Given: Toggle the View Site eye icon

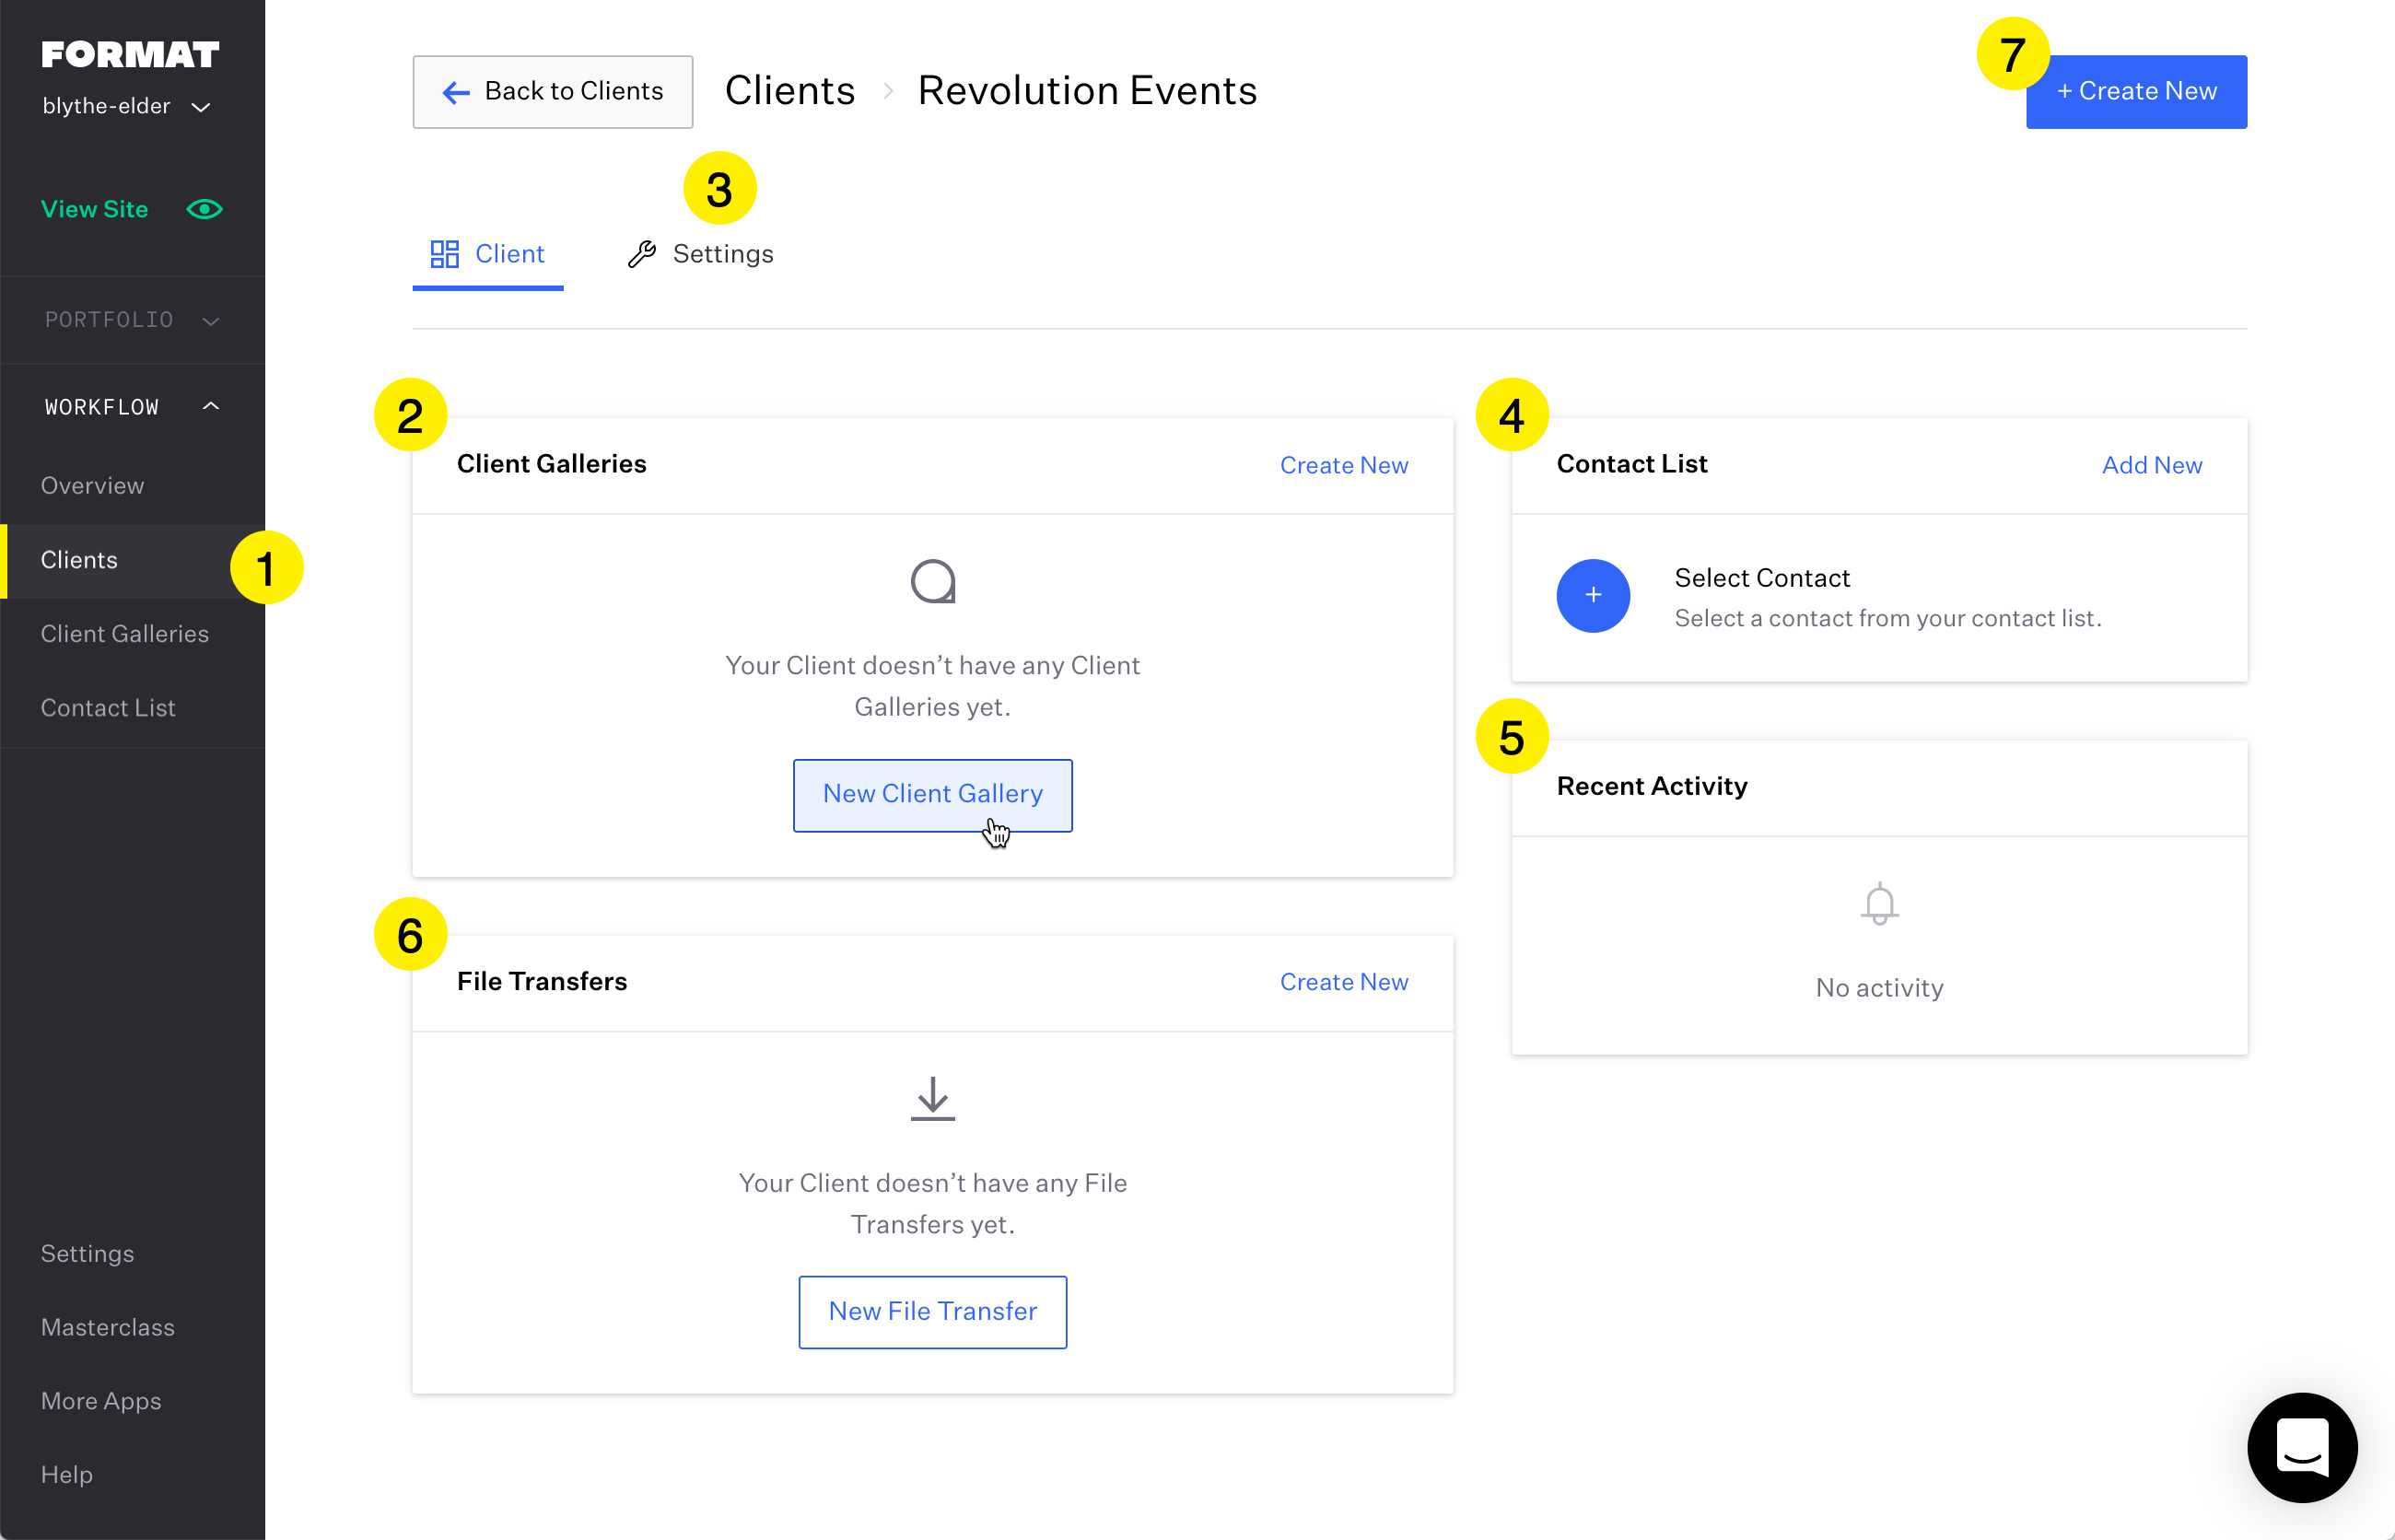Looking at the screenshot, I should click(x=204, y=209).
